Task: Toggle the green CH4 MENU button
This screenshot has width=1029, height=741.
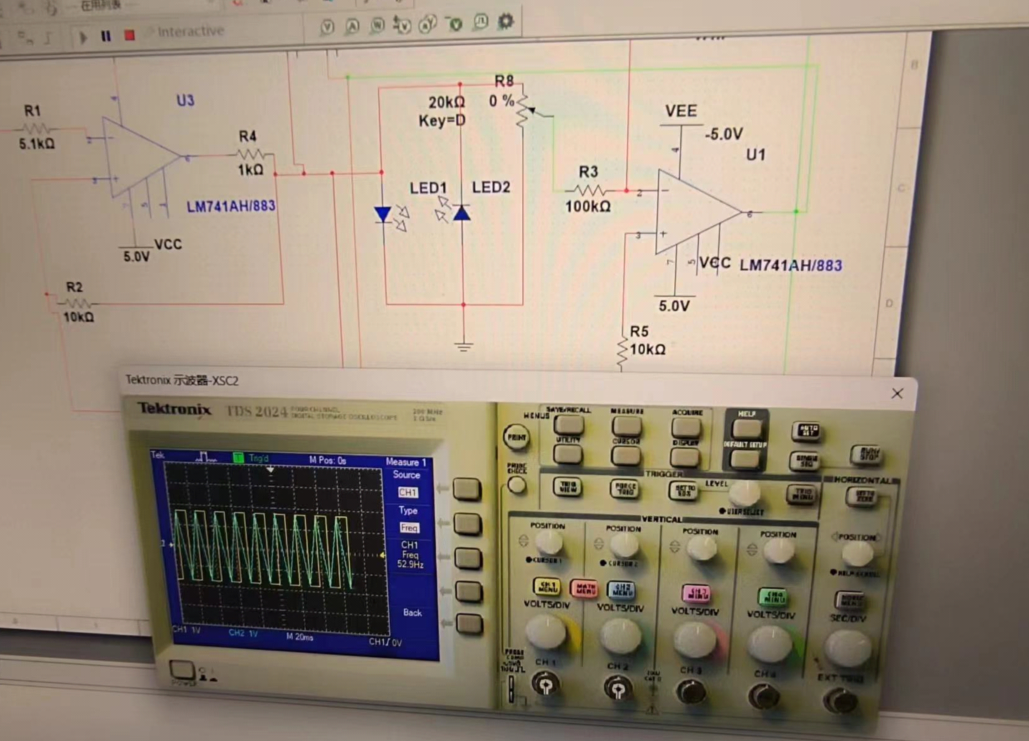Action: click(773, 597)
